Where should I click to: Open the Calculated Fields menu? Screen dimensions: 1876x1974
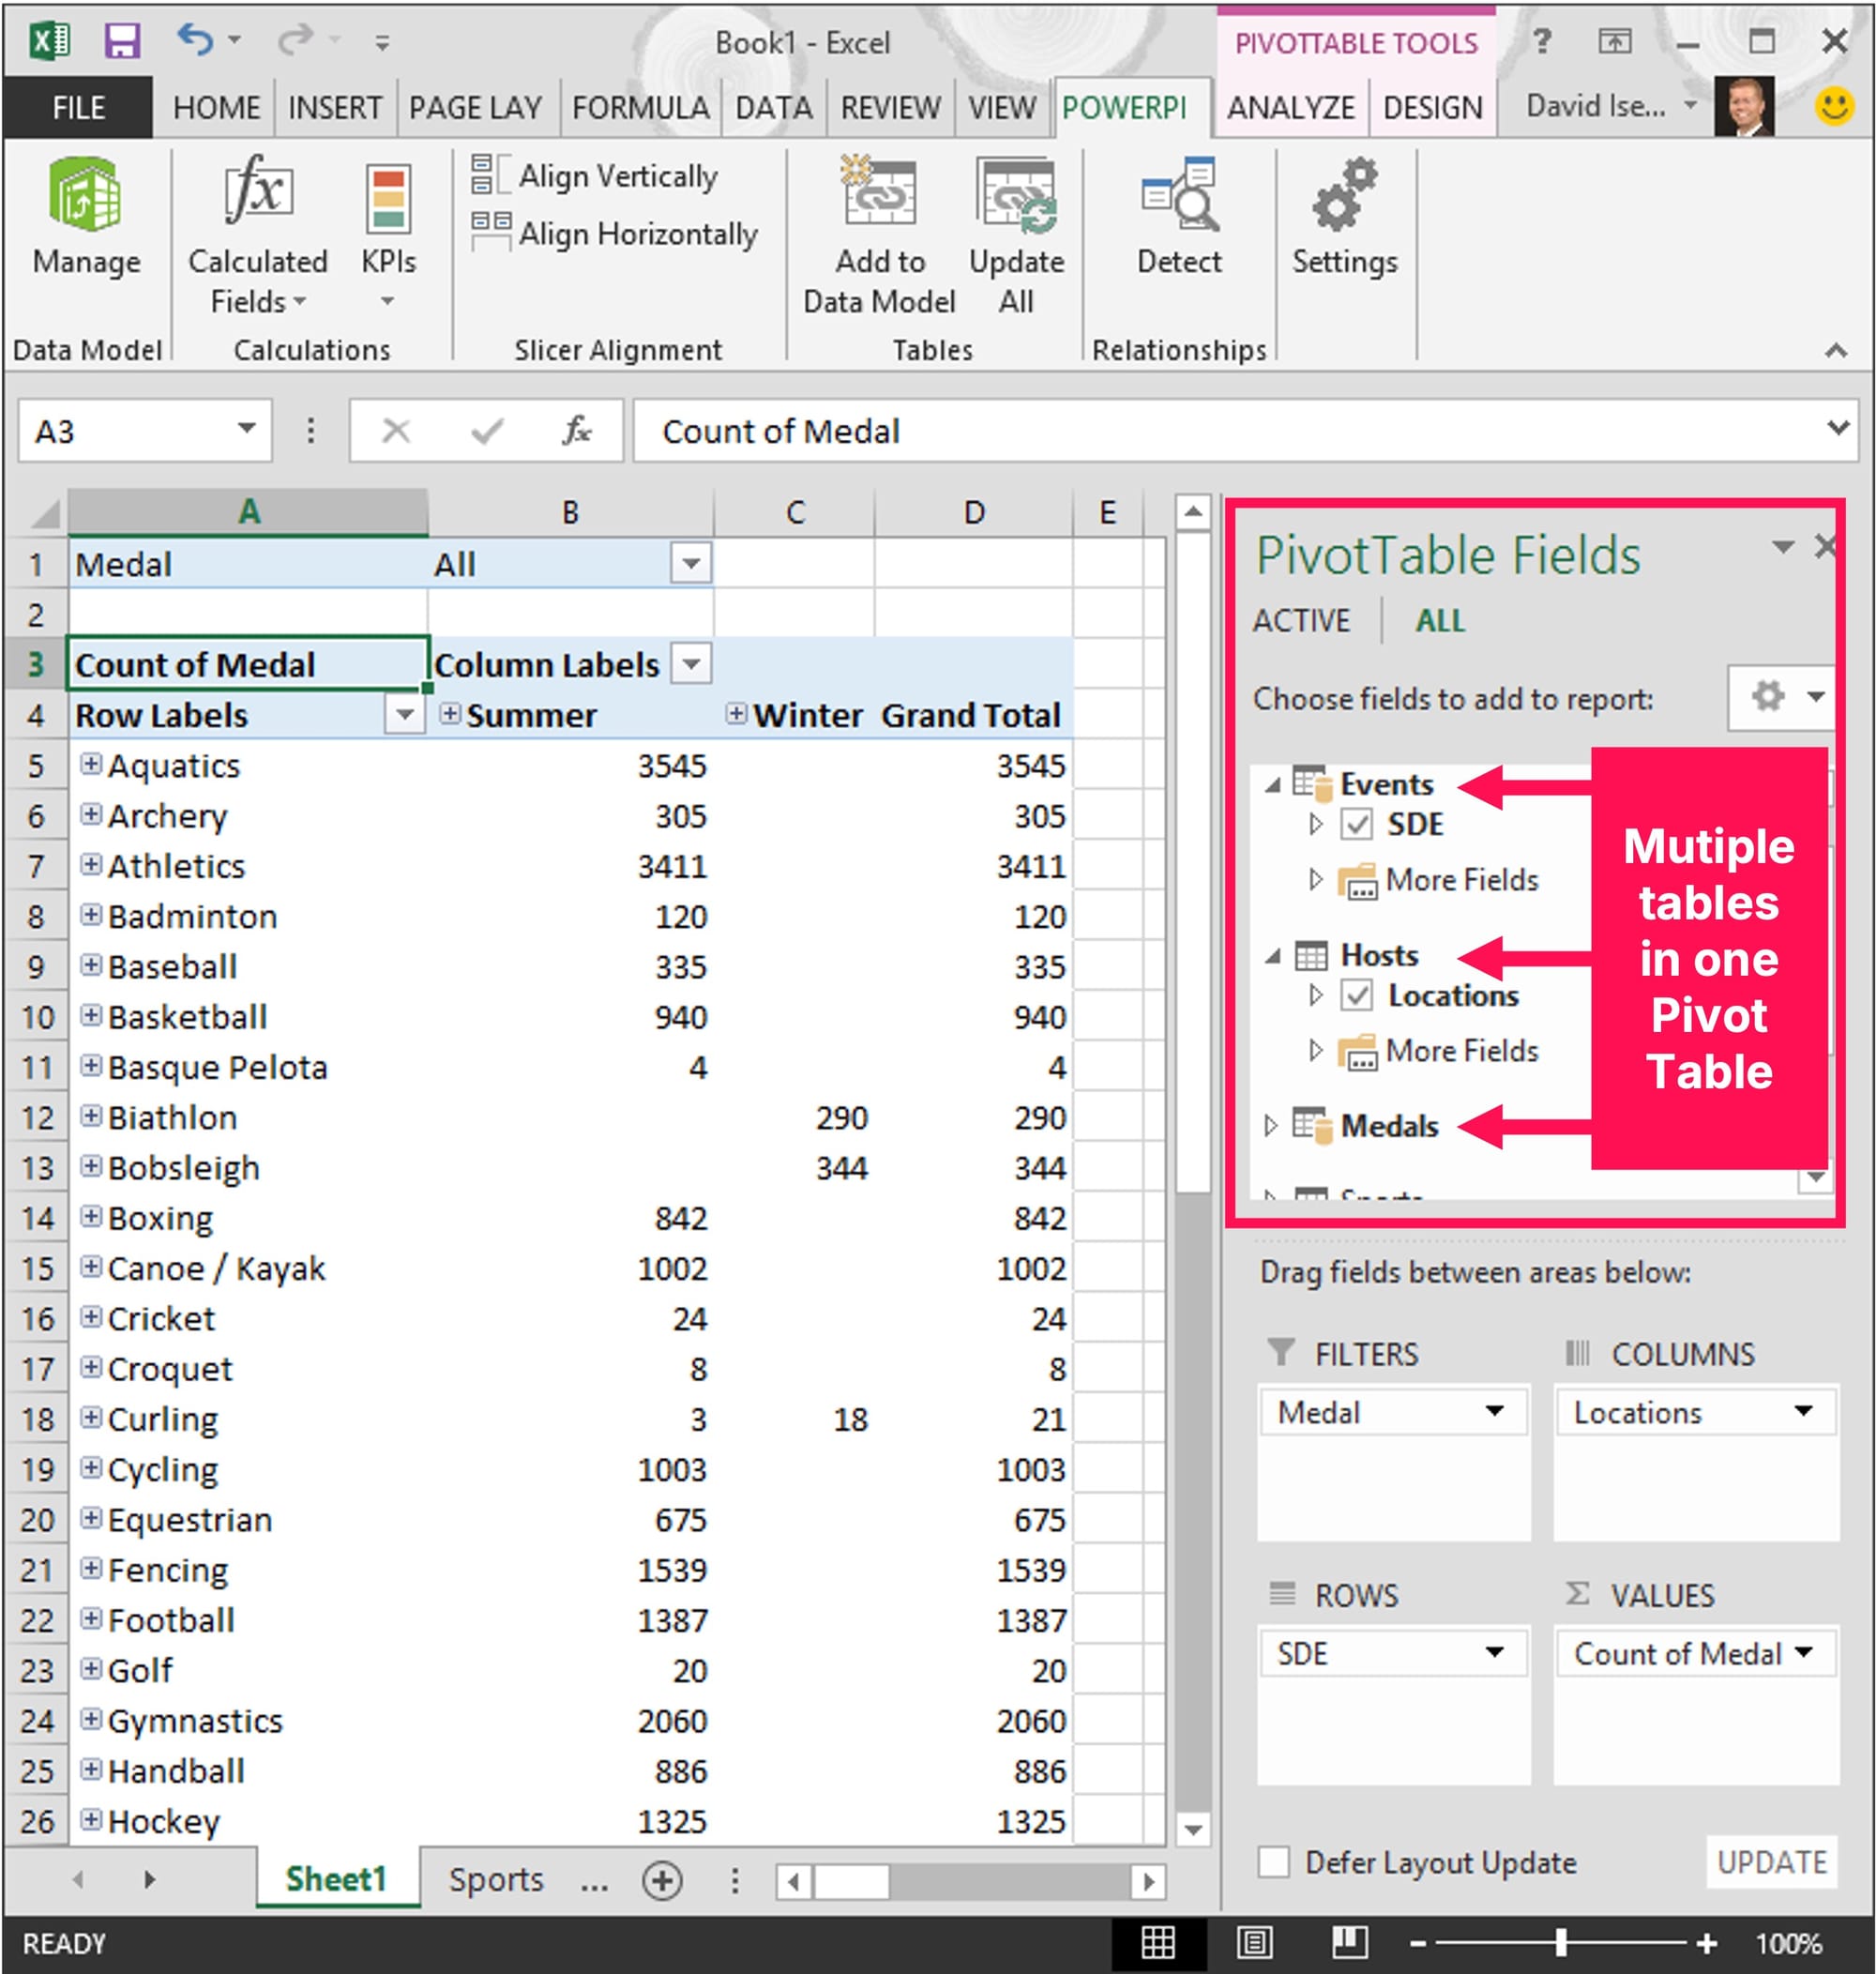tap(258, 236)
